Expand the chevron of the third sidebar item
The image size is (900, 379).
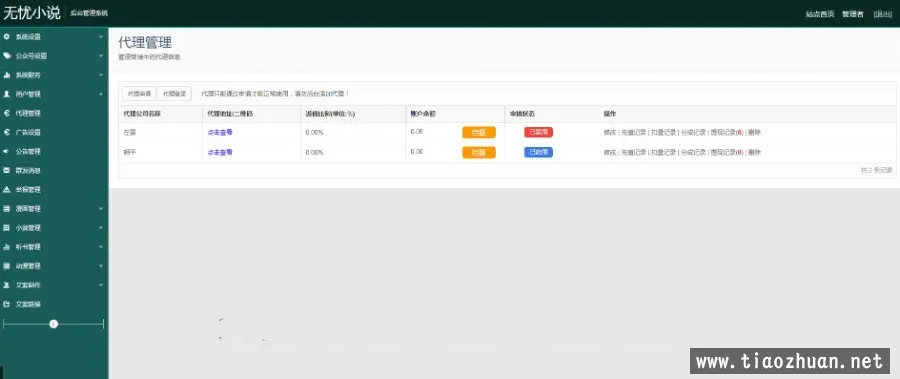click(101, 75)
